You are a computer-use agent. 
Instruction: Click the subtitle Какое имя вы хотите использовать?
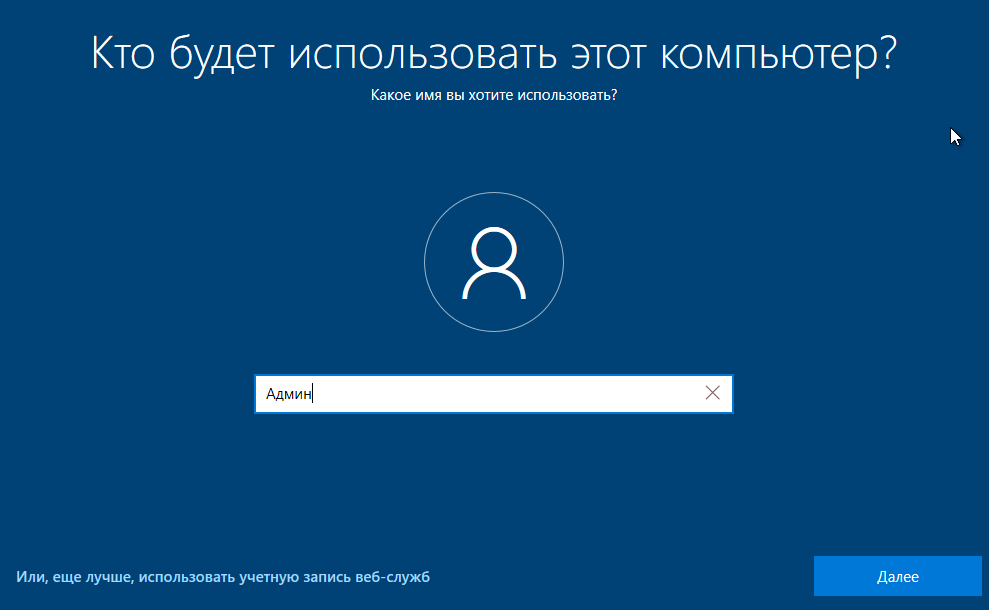coord(494,95)
